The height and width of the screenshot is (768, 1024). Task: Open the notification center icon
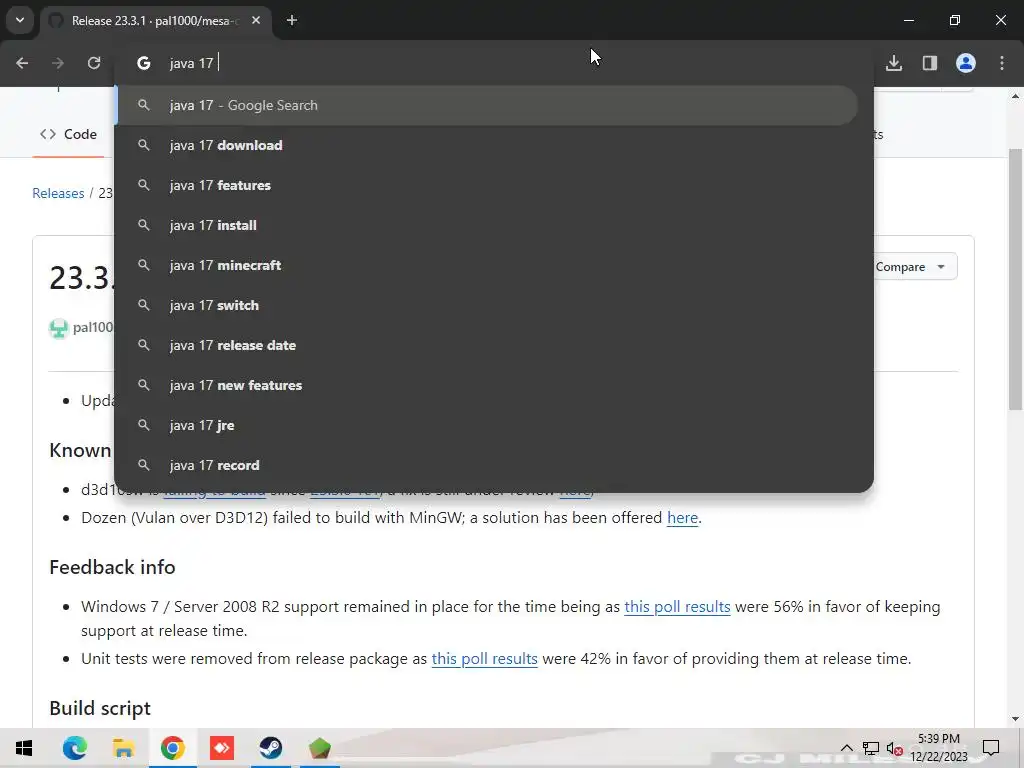(x=991, y=748)
